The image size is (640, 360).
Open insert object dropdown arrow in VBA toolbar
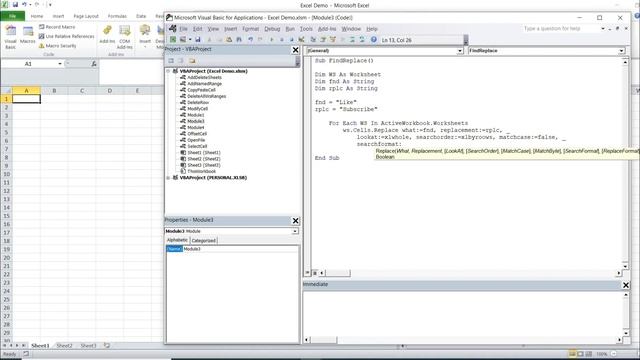tap(190, 40)
